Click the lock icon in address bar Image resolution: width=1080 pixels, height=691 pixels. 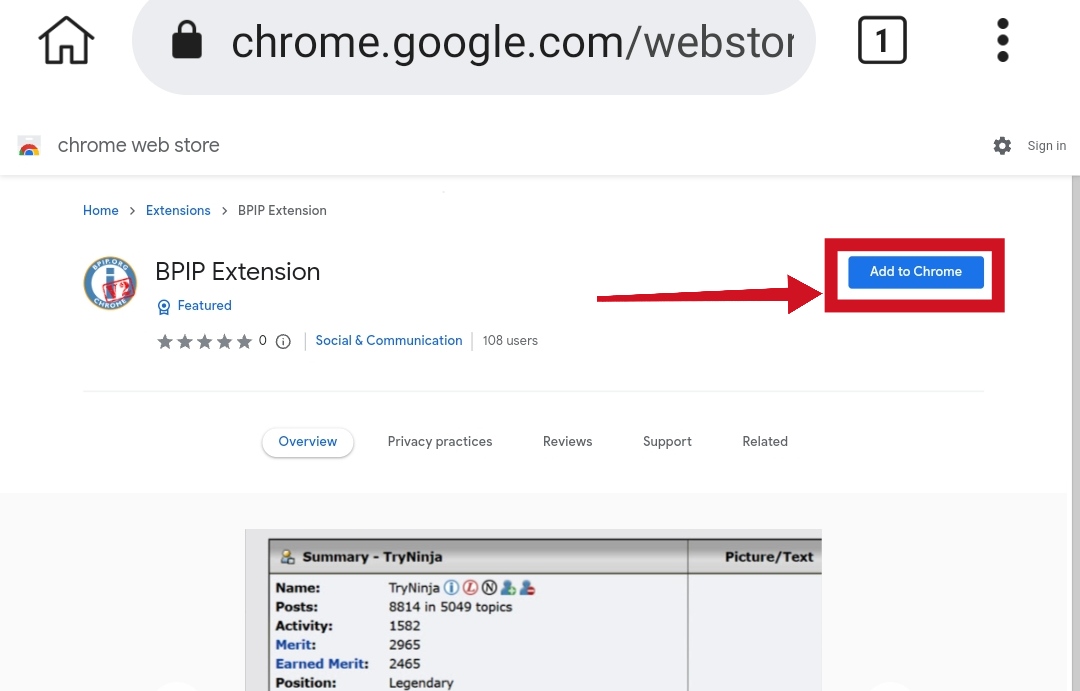[187, 40]
